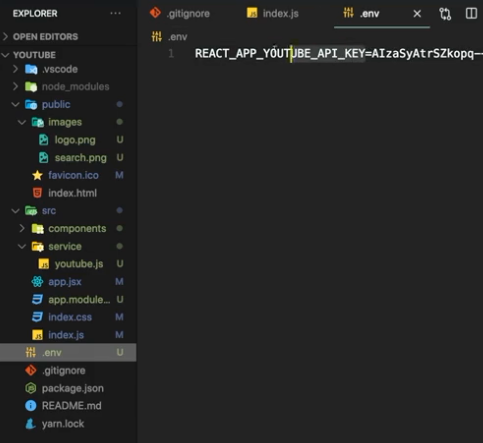The height and width of the screenshot is (443, 483).
Task: Collapse the src folder chevron
Action: [15, 211]
